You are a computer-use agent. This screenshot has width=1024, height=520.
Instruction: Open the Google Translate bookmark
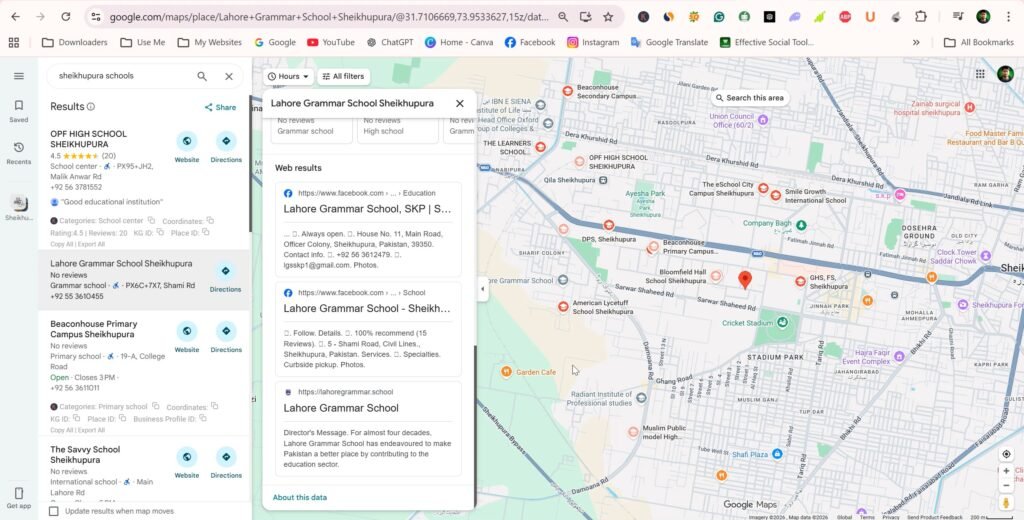[x=669, y=42]
